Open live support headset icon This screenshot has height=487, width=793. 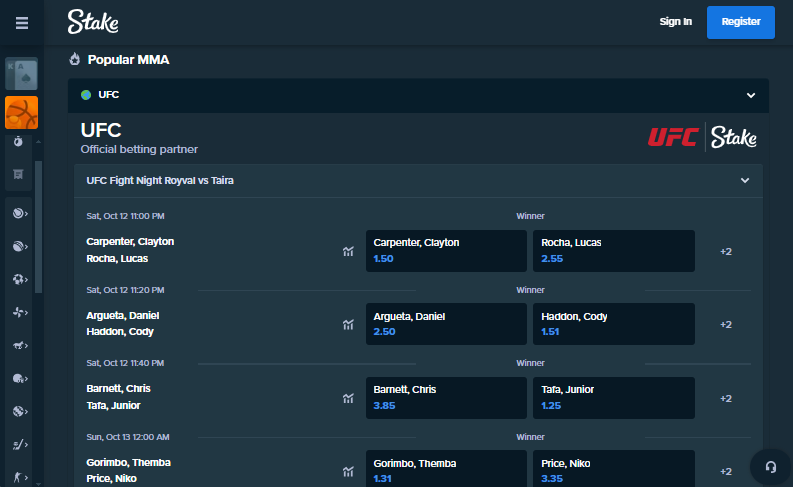point(770,467)
